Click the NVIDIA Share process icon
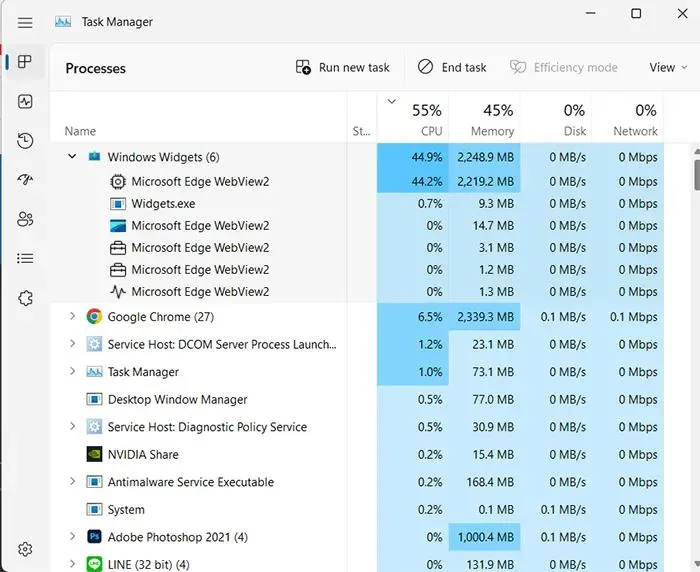Viewport: 700px width, 572px height. point(94,454)
